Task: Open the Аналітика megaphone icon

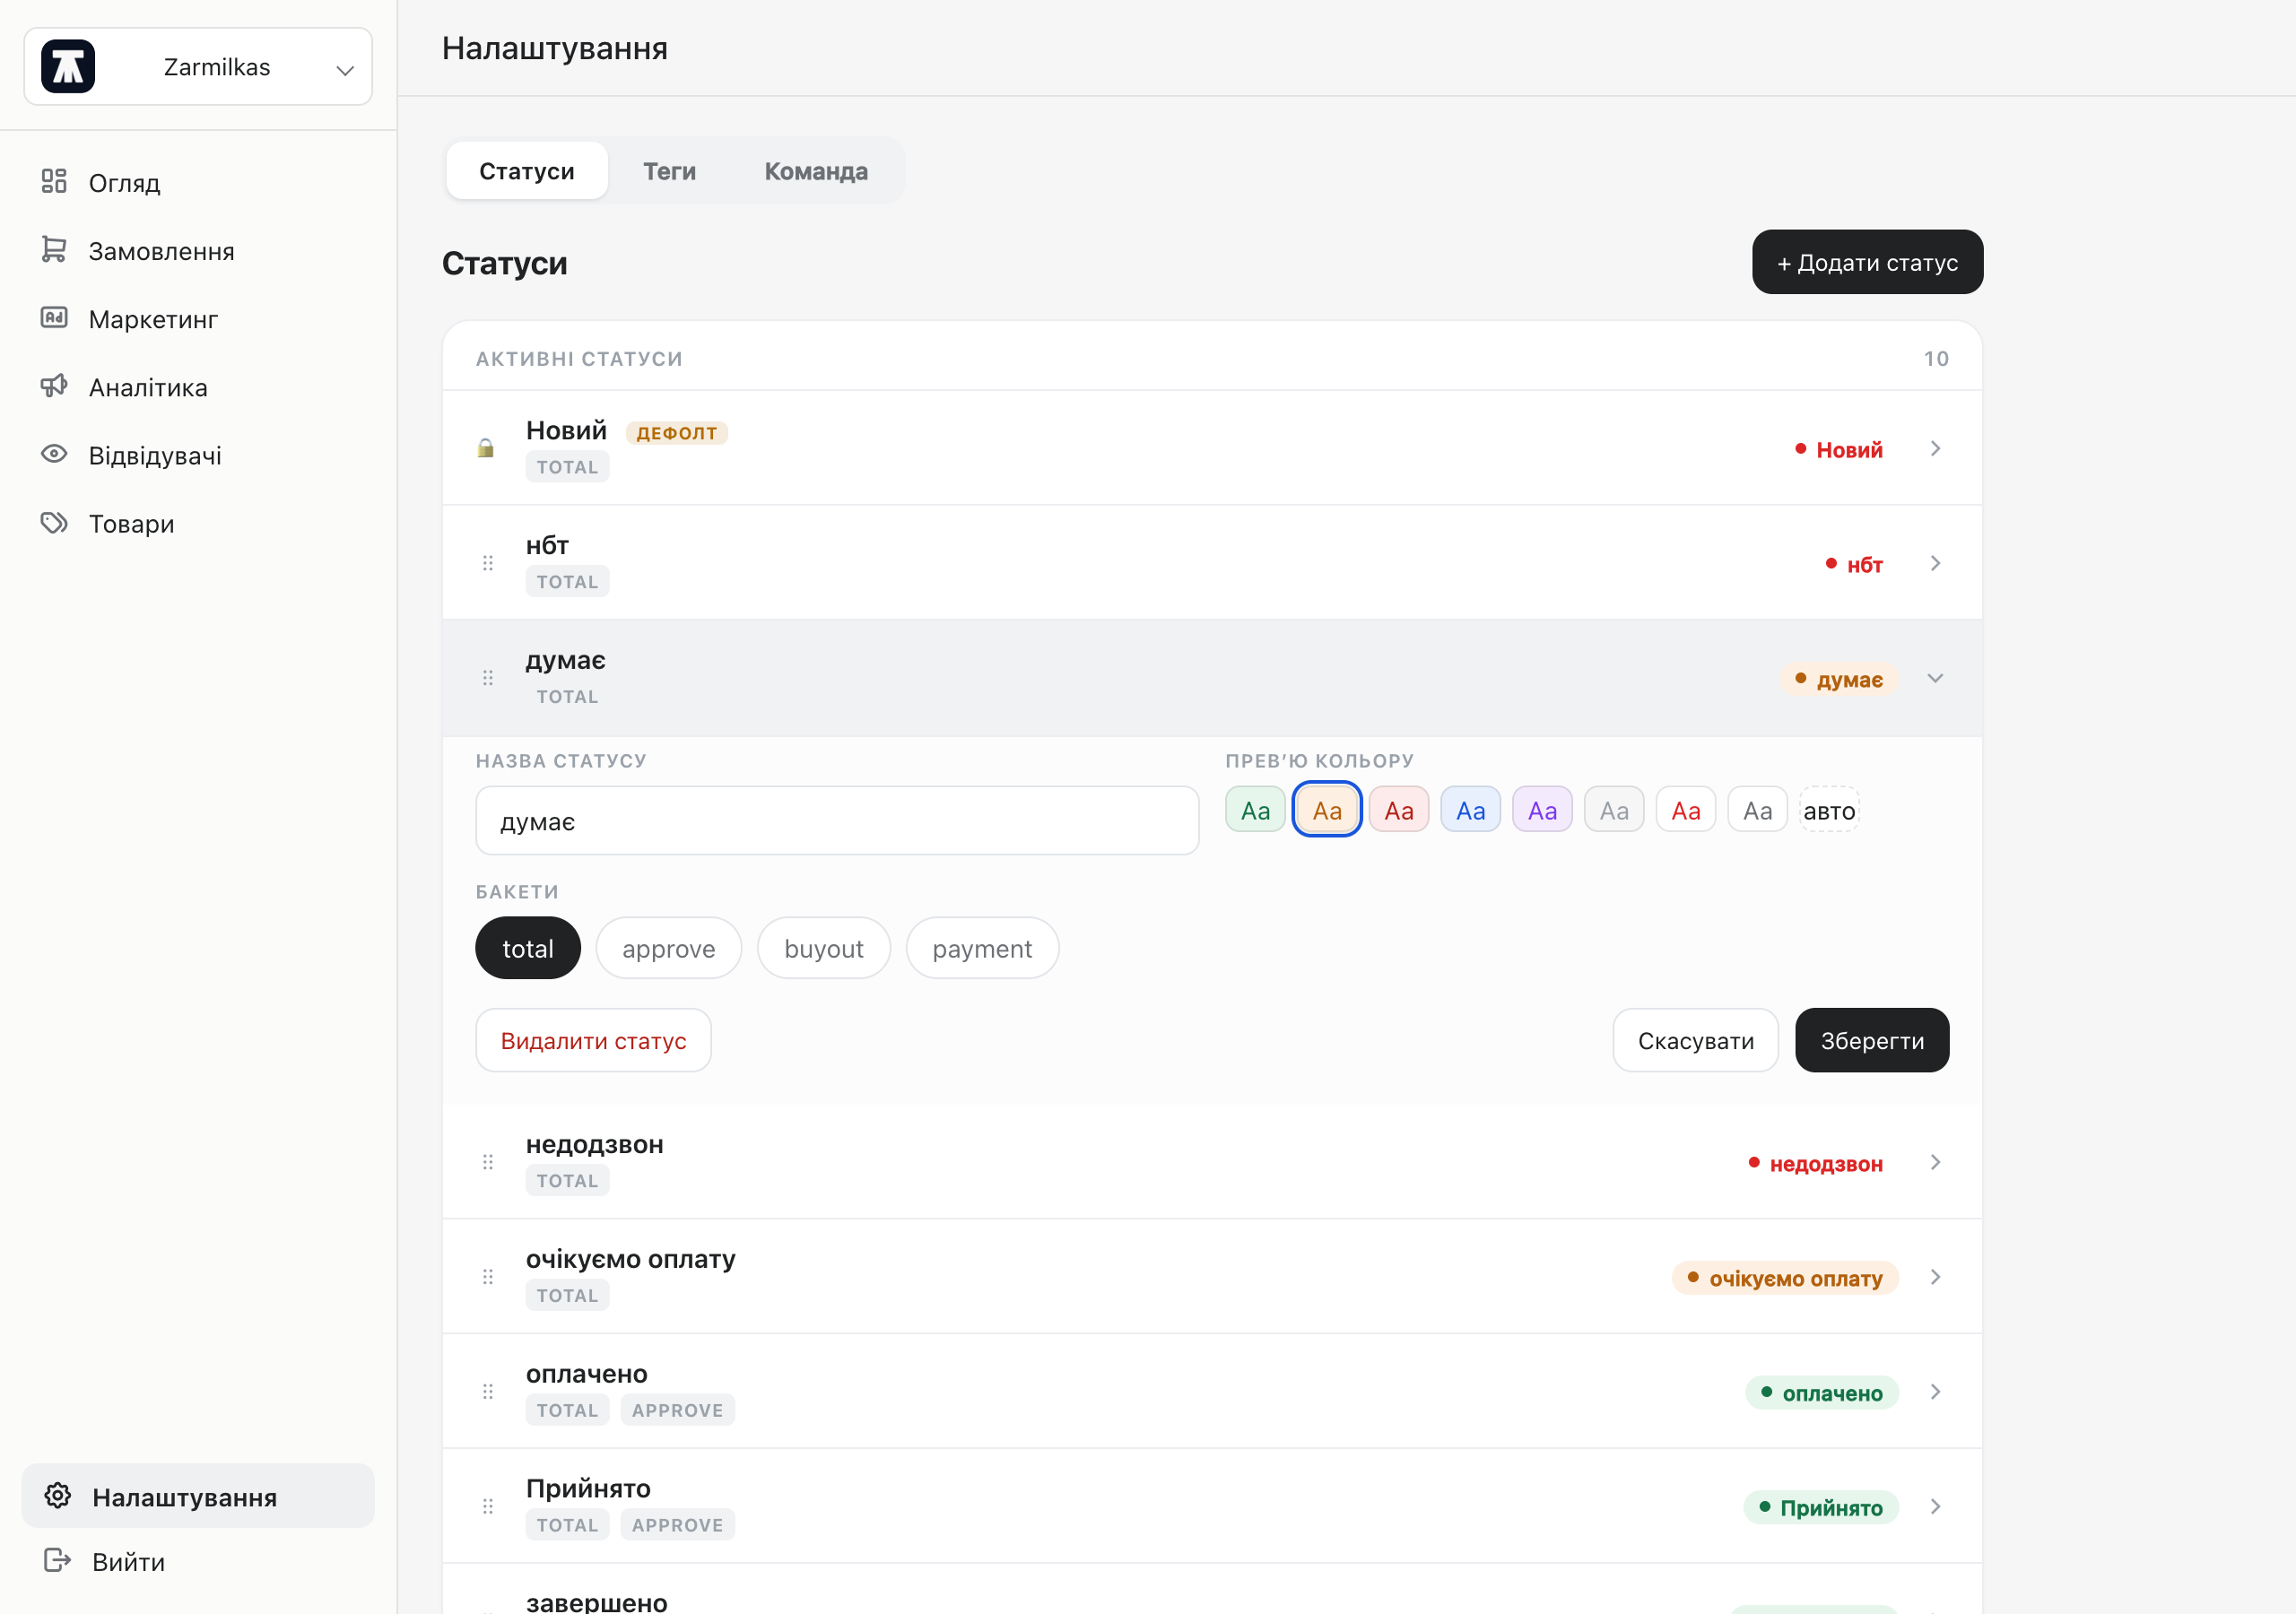Action: click(54, 386)
